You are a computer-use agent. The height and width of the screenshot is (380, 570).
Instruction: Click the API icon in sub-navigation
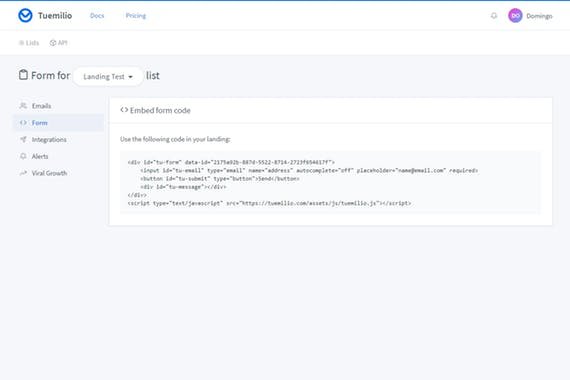pos(53,43)
